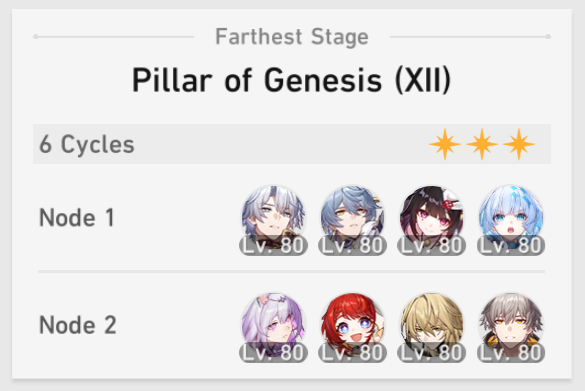Click the Farthest Stage heading

click(292, 37)
